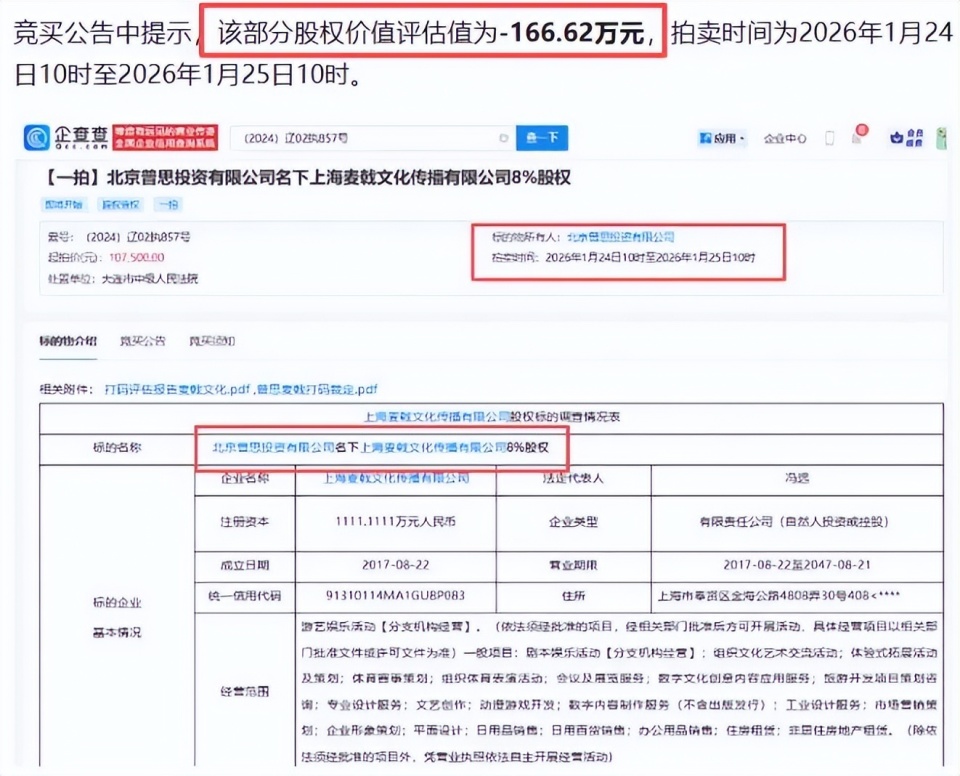Viewport: 960px width, 776px height.
Task: Click the registered capital 1111.1111万元人民币
Action: point(396,522)
